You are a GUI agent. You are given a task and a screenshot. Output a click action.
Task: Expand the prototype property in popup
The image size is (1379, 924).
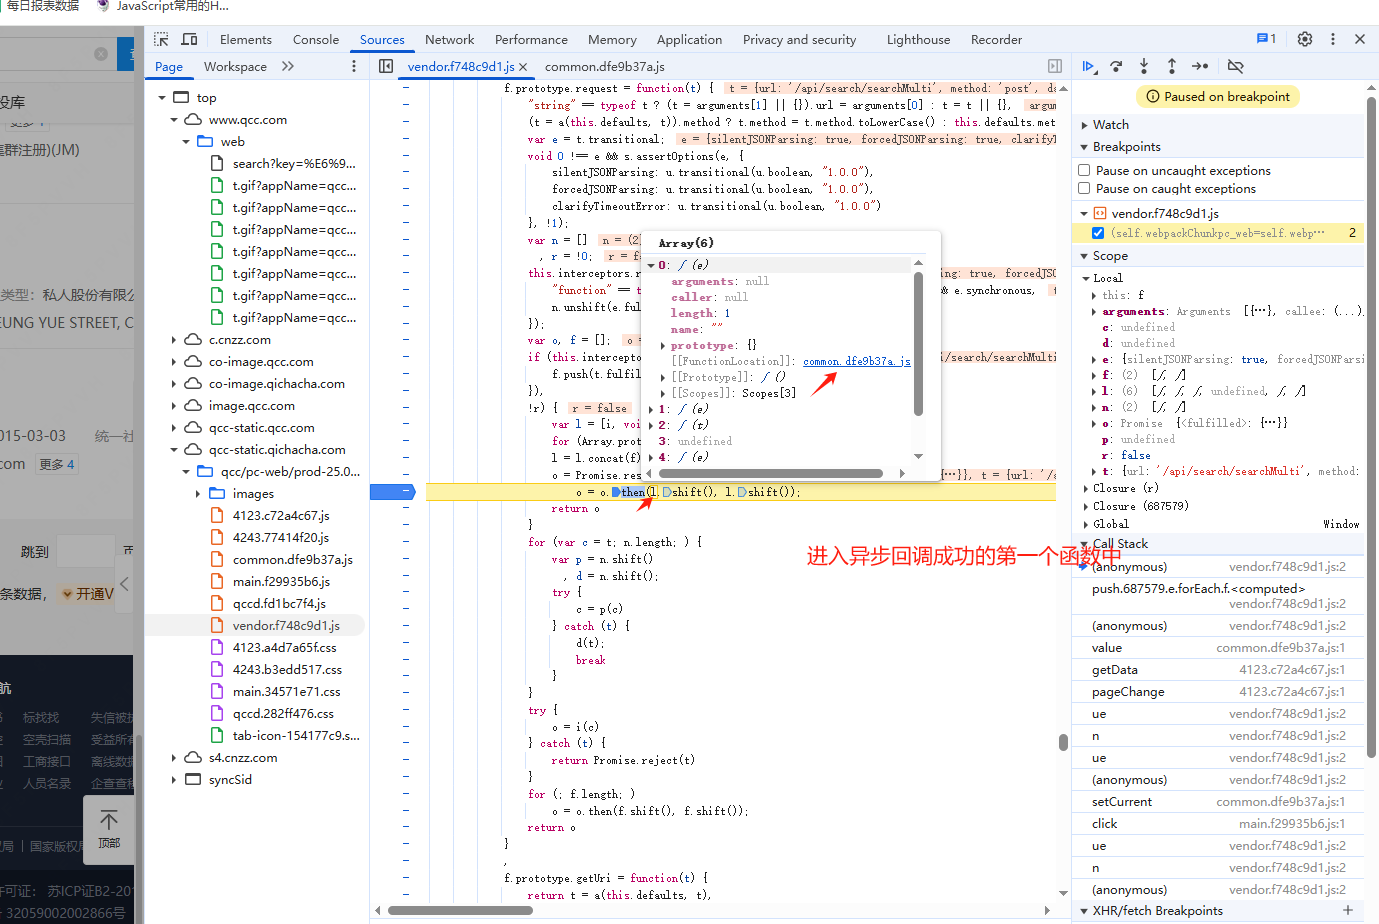(663, 346)
